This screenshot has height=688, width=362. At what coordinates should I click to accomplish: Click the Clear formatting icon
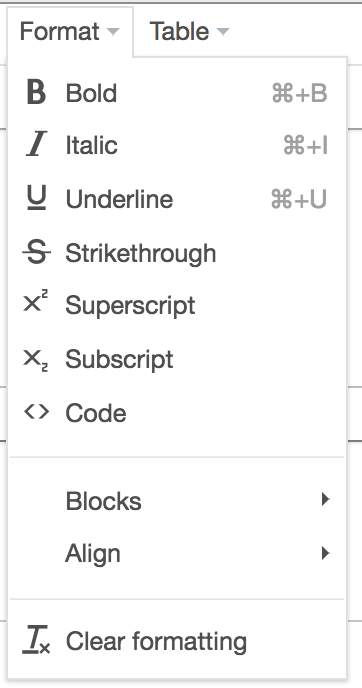point(36,640)
